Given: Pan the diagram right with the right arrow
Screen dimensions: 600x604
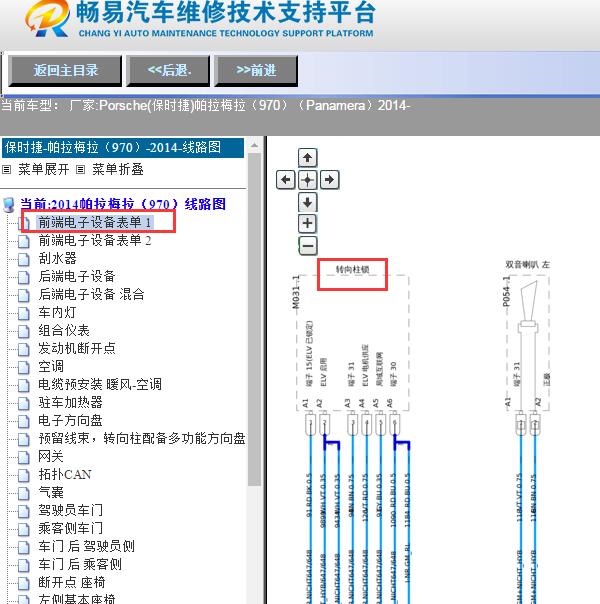Looking at the screenshot, I should pos(330,180).
